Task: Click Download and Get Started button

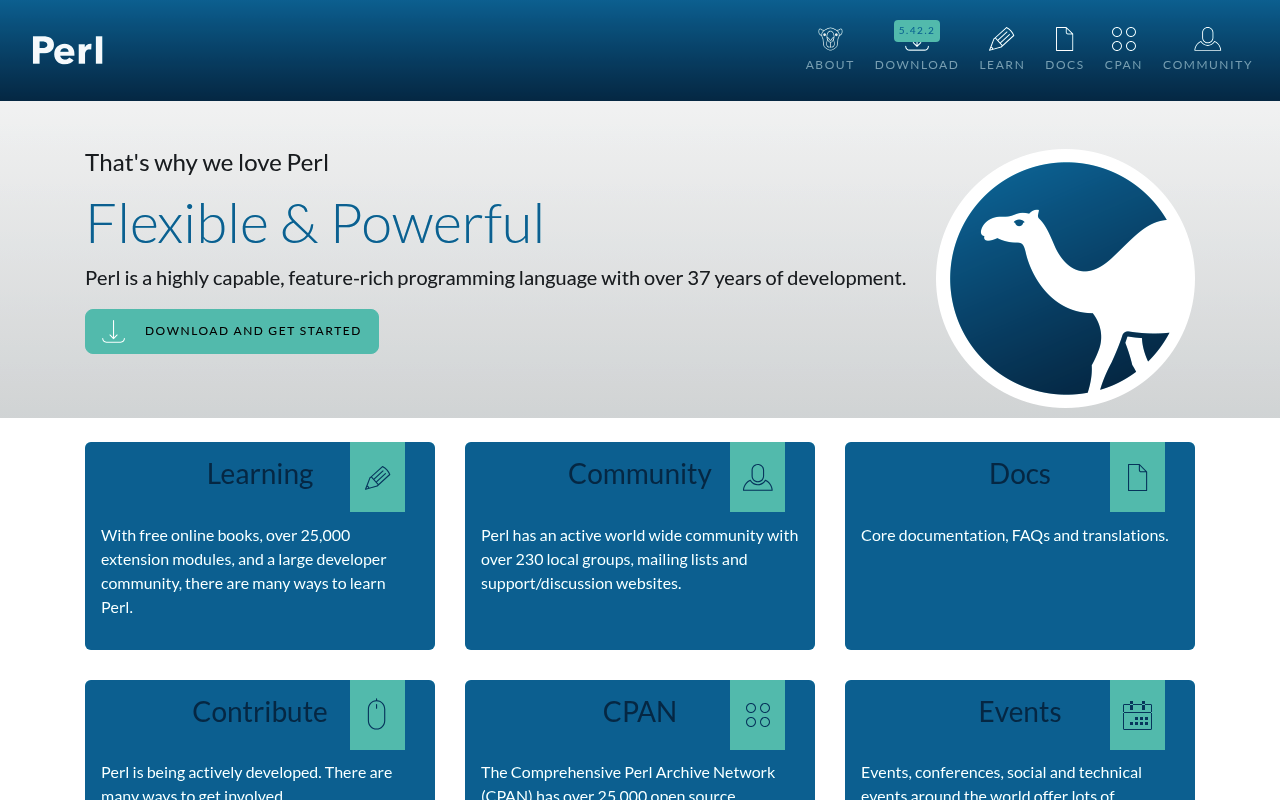Action: (232, 331)
